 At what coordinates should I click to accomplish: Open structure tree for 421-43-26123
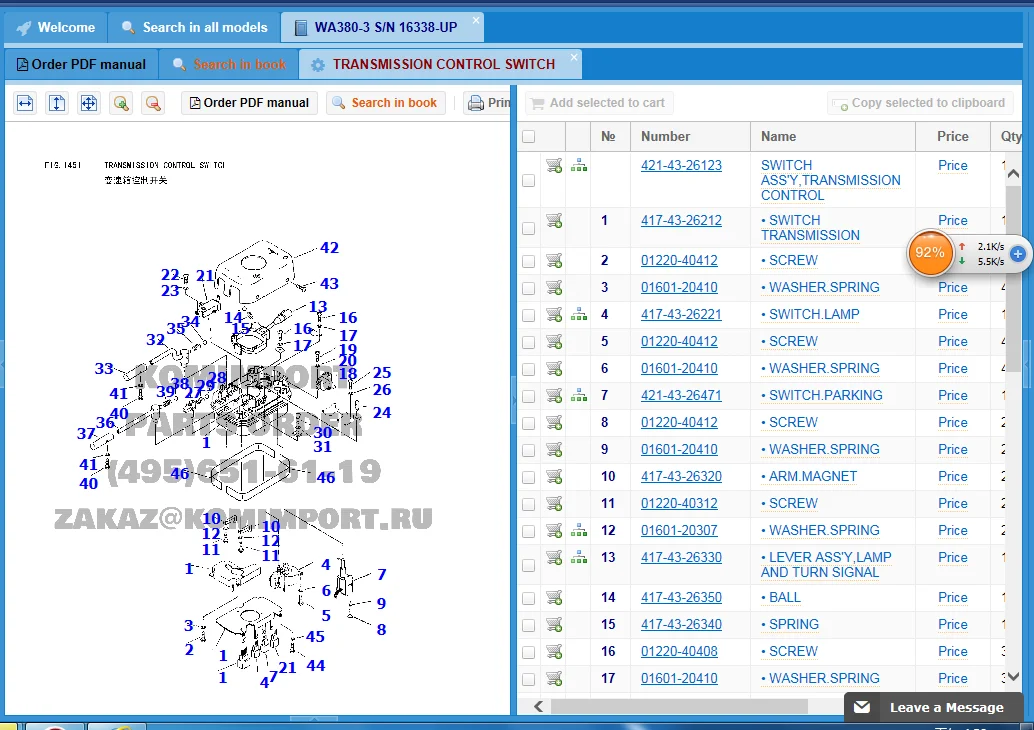coord(579,166)
